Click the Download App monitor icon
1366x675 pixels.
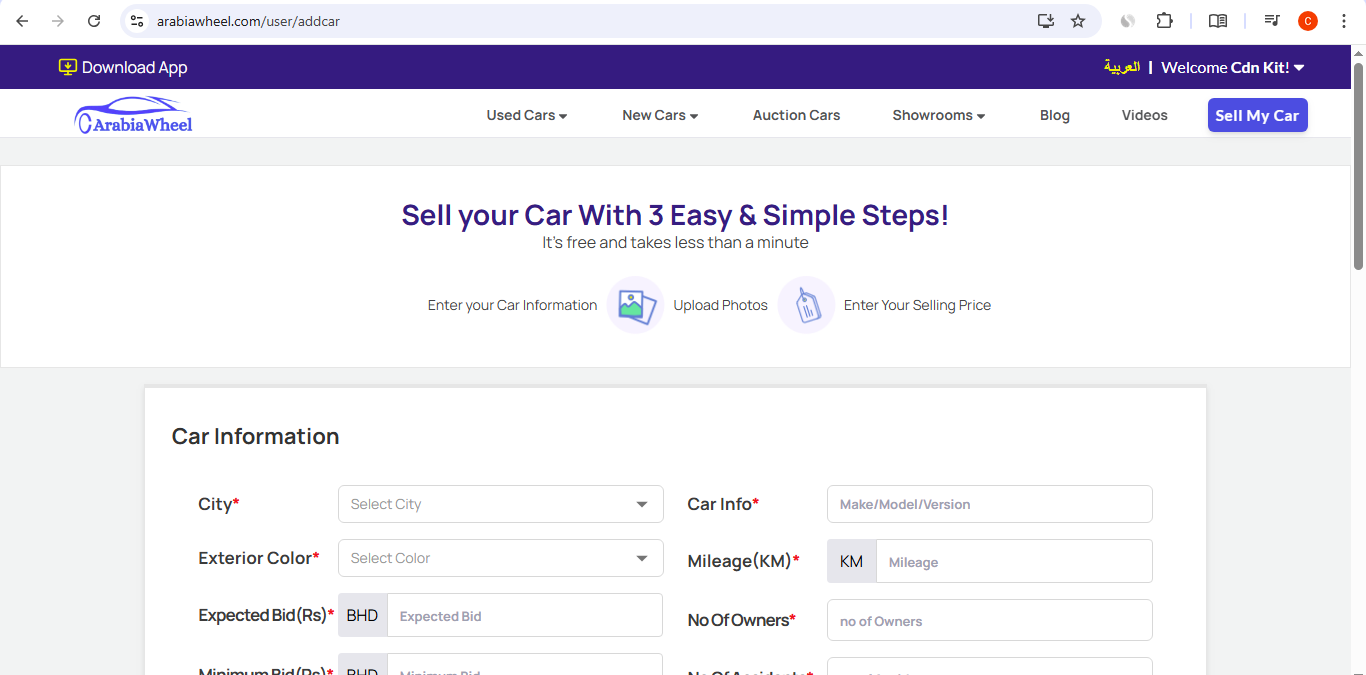pyautogui.click(x=68, y=67)
